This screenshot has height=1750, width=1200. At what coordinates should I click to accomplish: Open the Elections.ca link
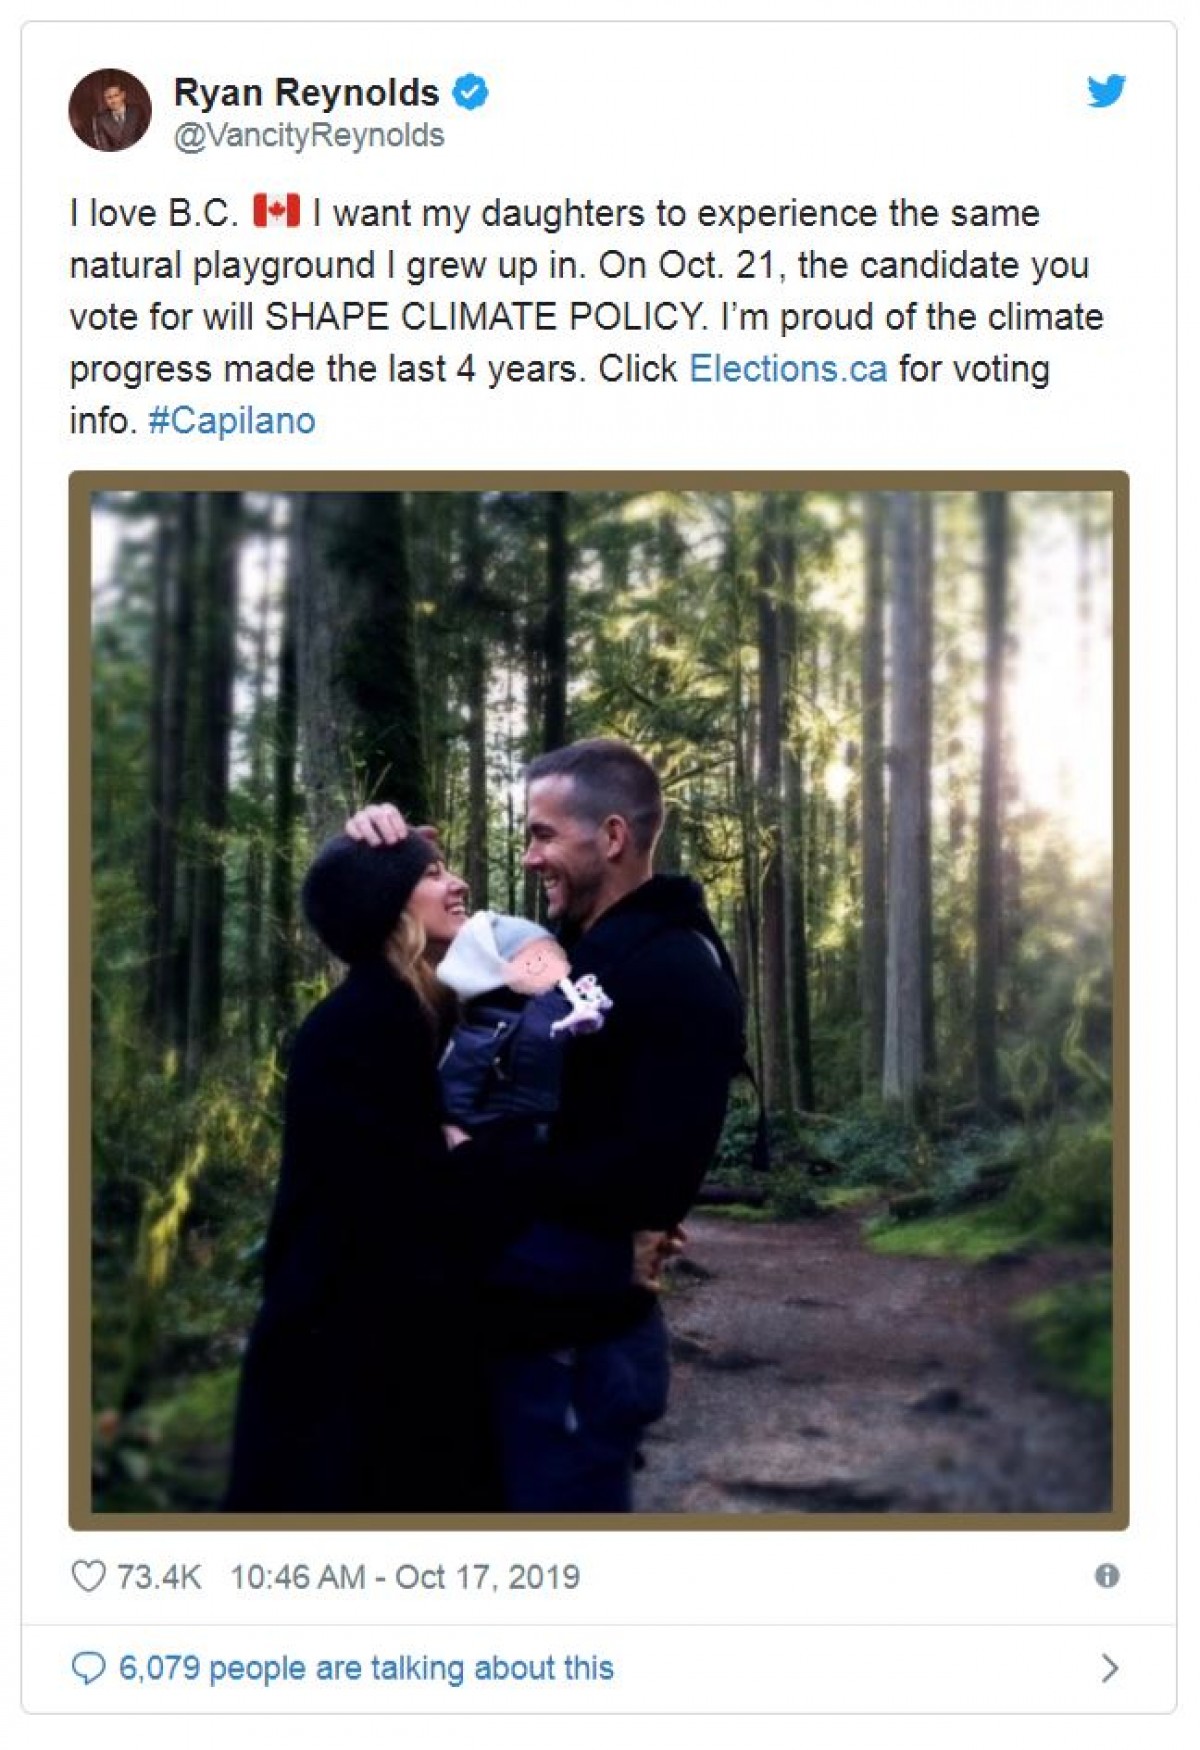point(788,369)
